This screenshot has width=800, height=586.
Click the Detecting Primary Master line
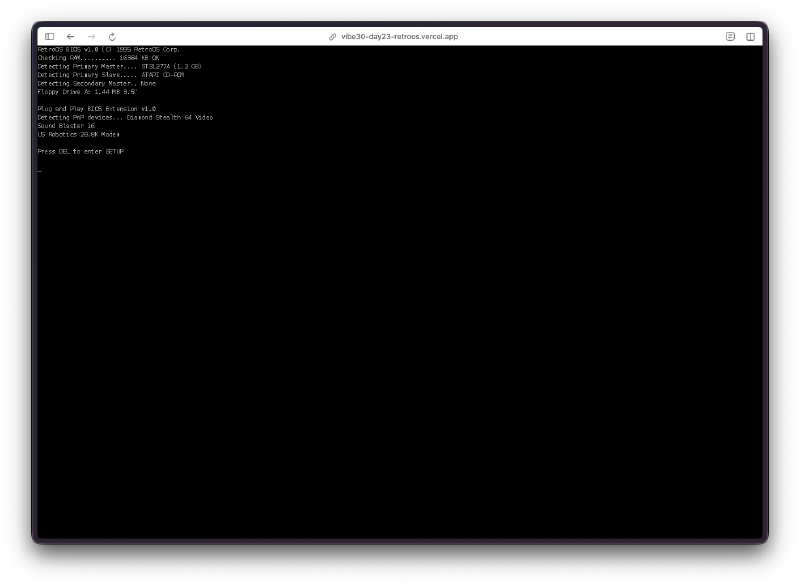119,66
